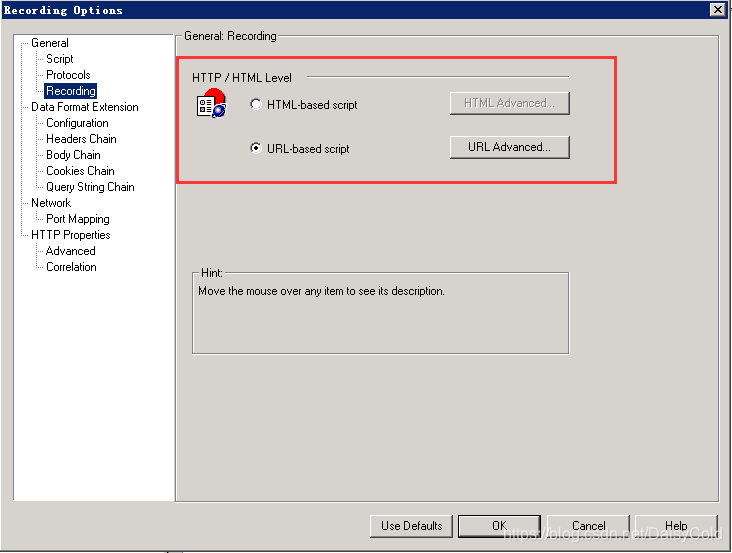Select the Headers Chain item
This screenshot has height=553, width=732.
pyautogui.click(x=81, y=139)
